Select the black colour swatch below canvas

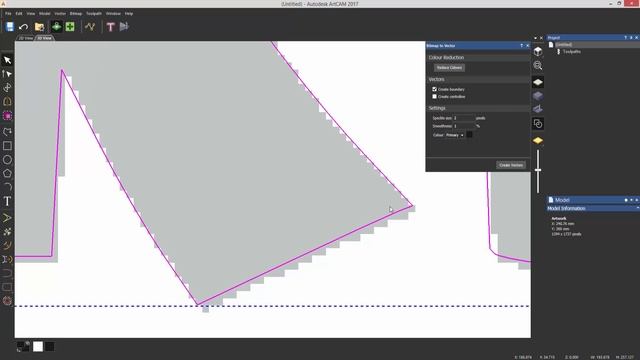[x=50, y=347]
